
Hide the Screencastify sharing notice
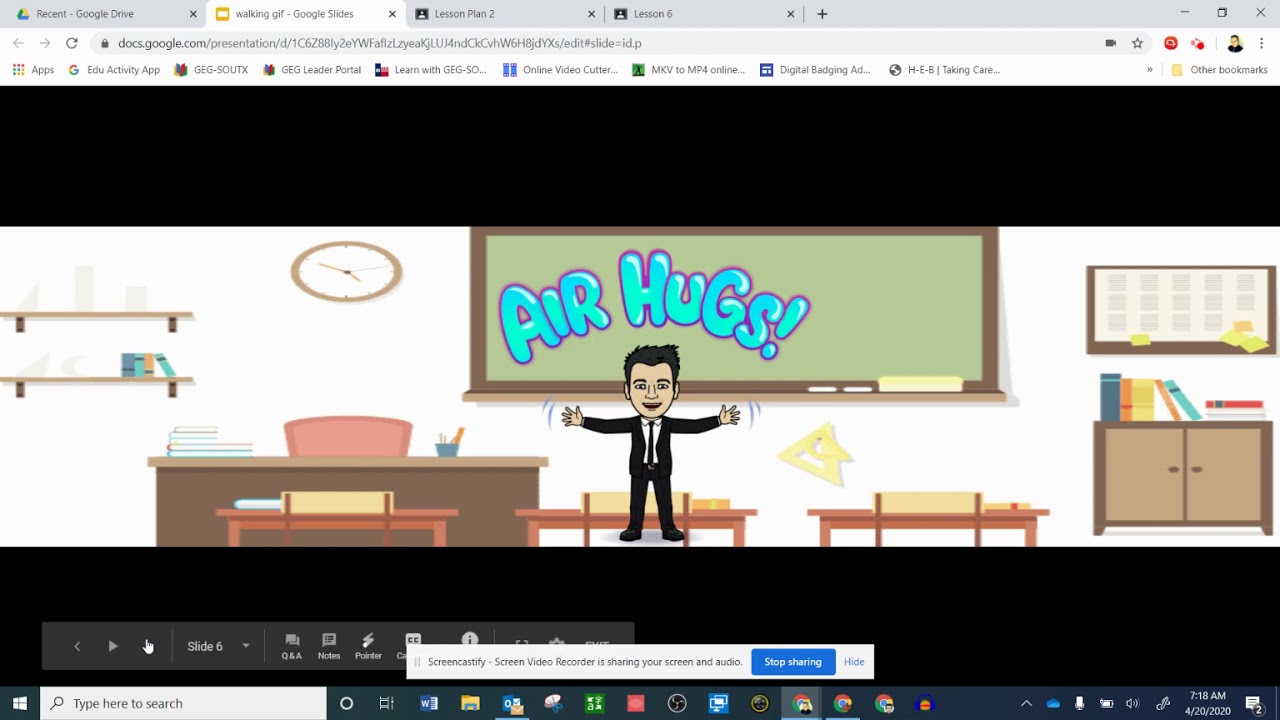tap(854, 662)
